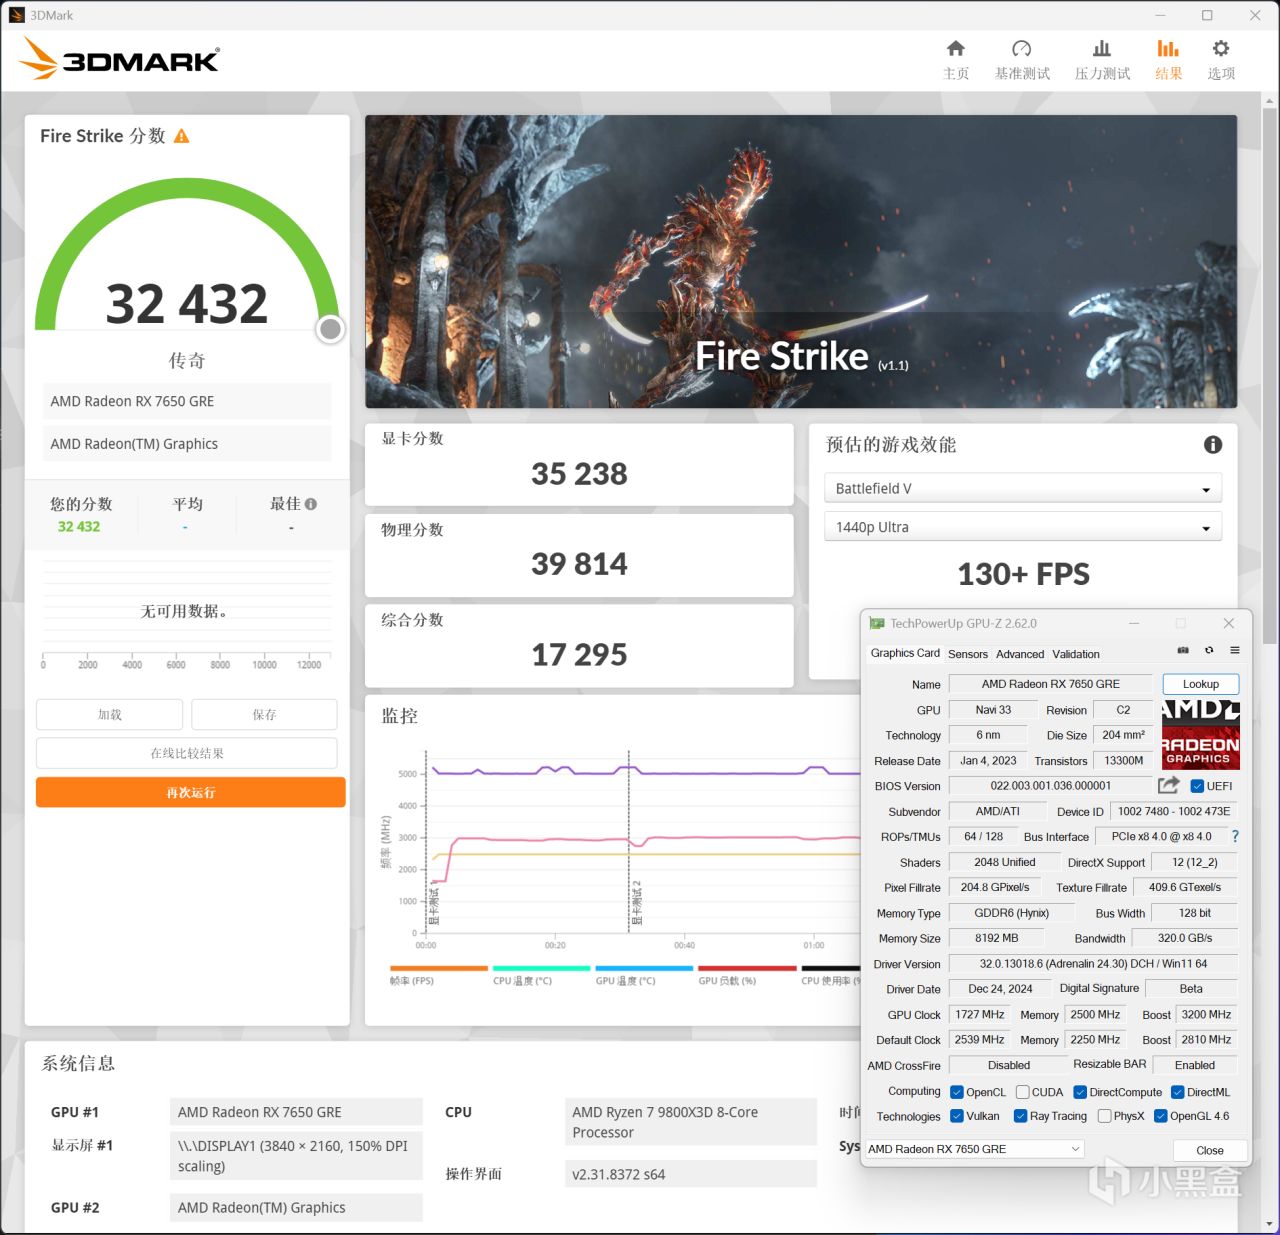Open the GPU-Z Advanced tab
The width and height of the screenshot is (1280, 1235).
pyautogui.click(x=1020, y=654)
